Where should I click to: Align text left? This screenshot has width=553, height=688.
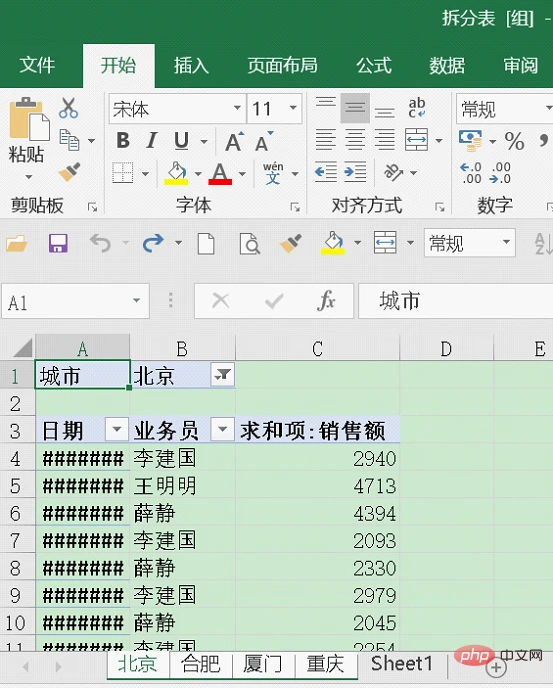tap(326, 140)
